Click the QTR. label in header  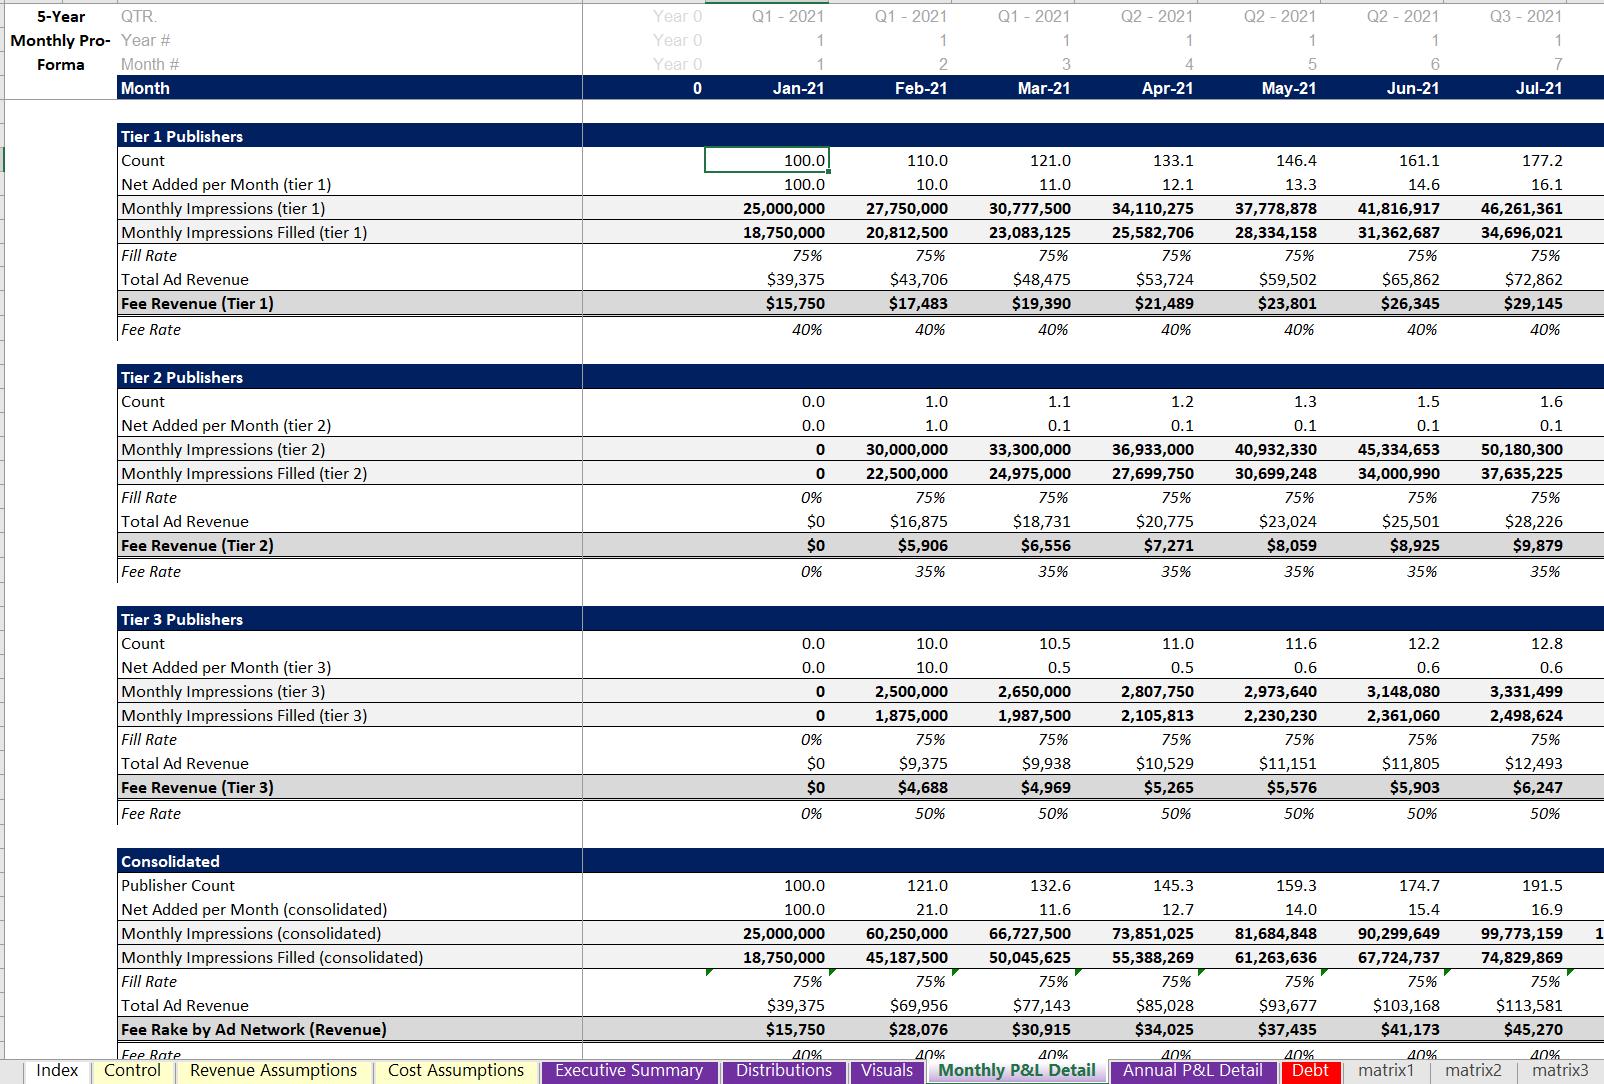(x=139, y=16)
